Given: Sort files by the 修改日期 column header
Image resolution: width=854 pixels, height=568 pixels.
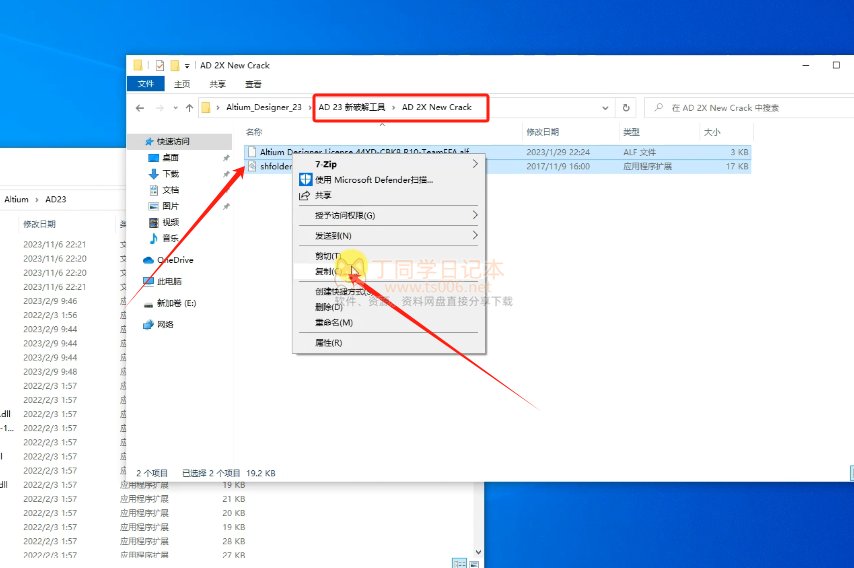Looking at the screenshot, I should pos(543,131).
